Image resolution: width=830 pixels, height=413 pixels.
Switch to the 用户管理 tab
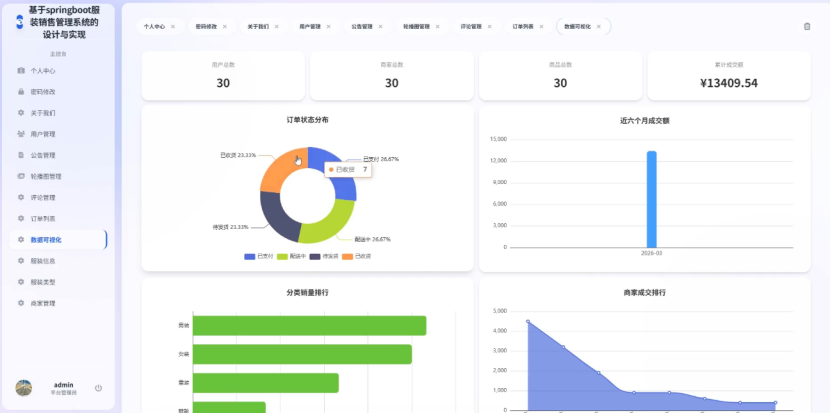(310, 26)
